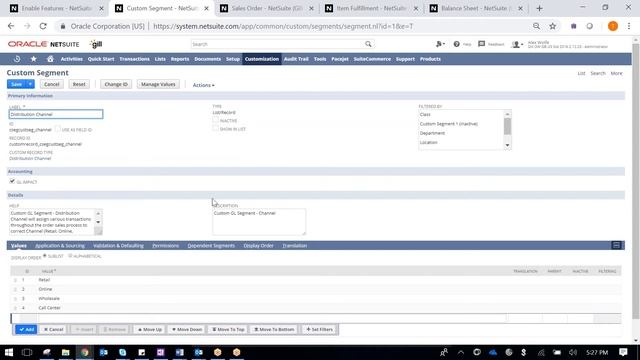Open the Shortcuts star icon
640x360 pixels.
point(33,59)
